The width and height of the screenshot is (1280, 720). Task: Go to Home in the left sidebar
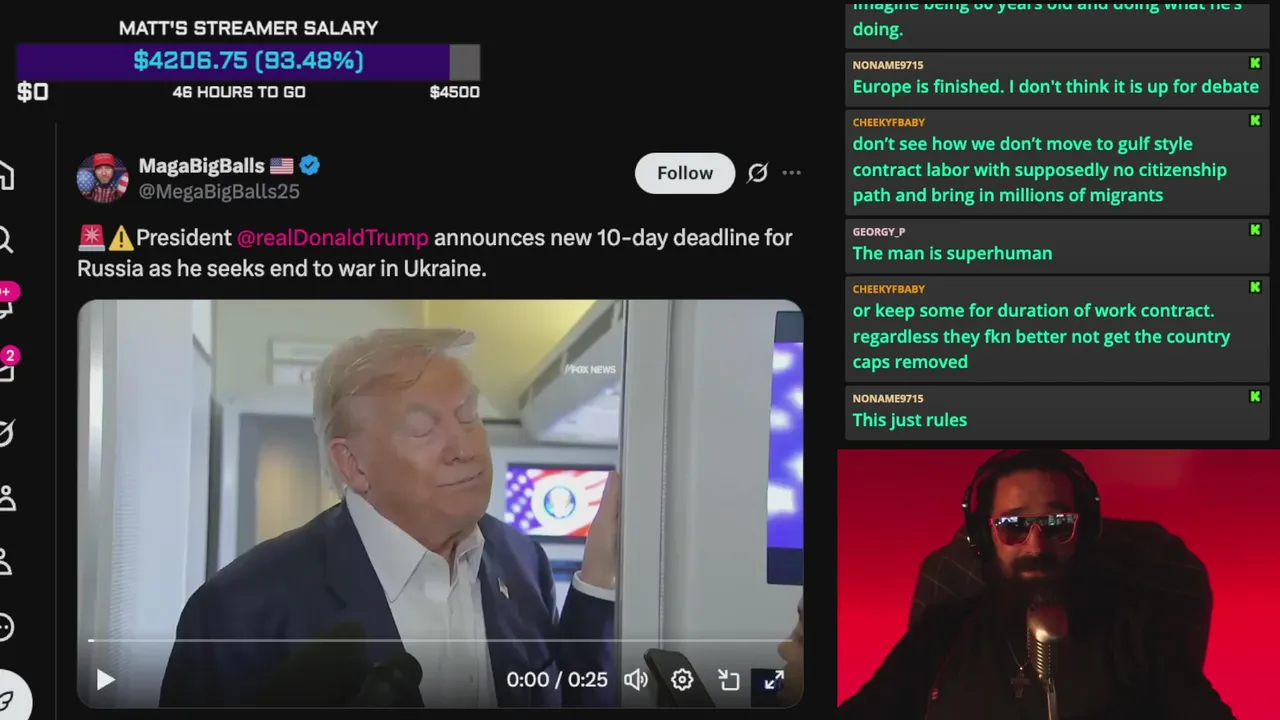pyautogui.click(x=6, y=176)
